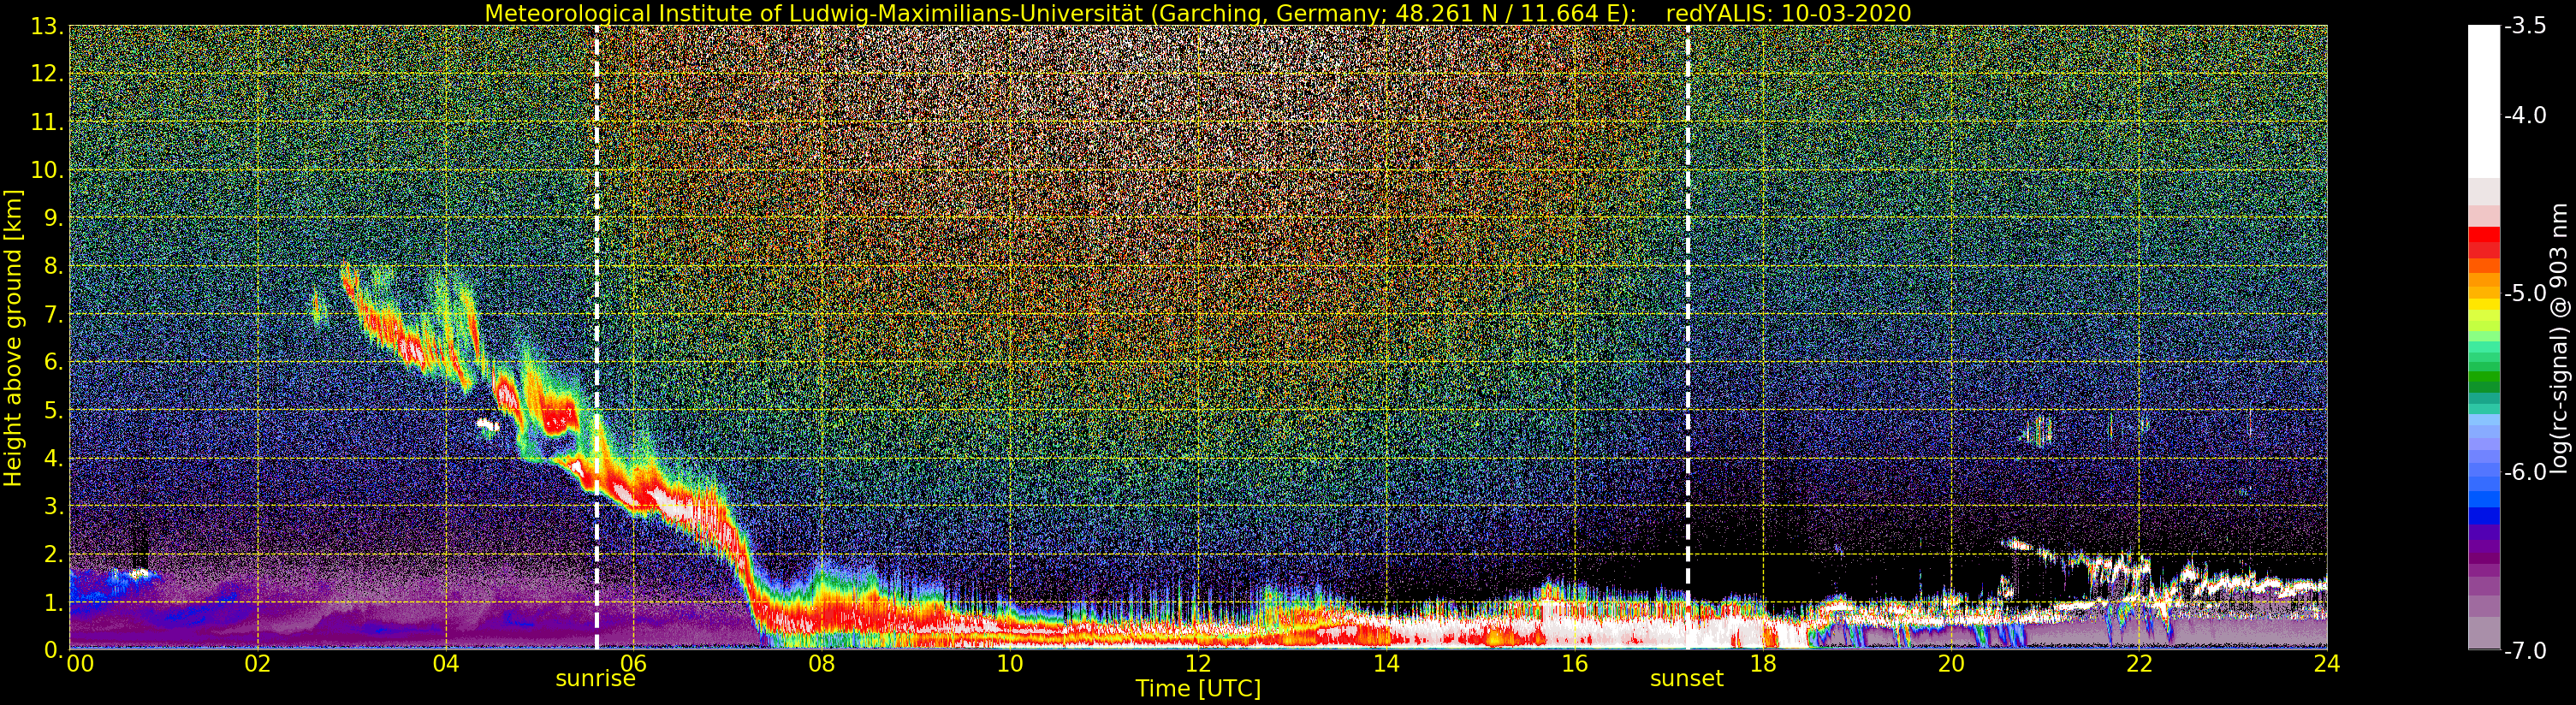The height and width of the screenshot is (705, 2576).
Task: Click the '2.' tick on the height axis
Action: click(x=53, y=554)
